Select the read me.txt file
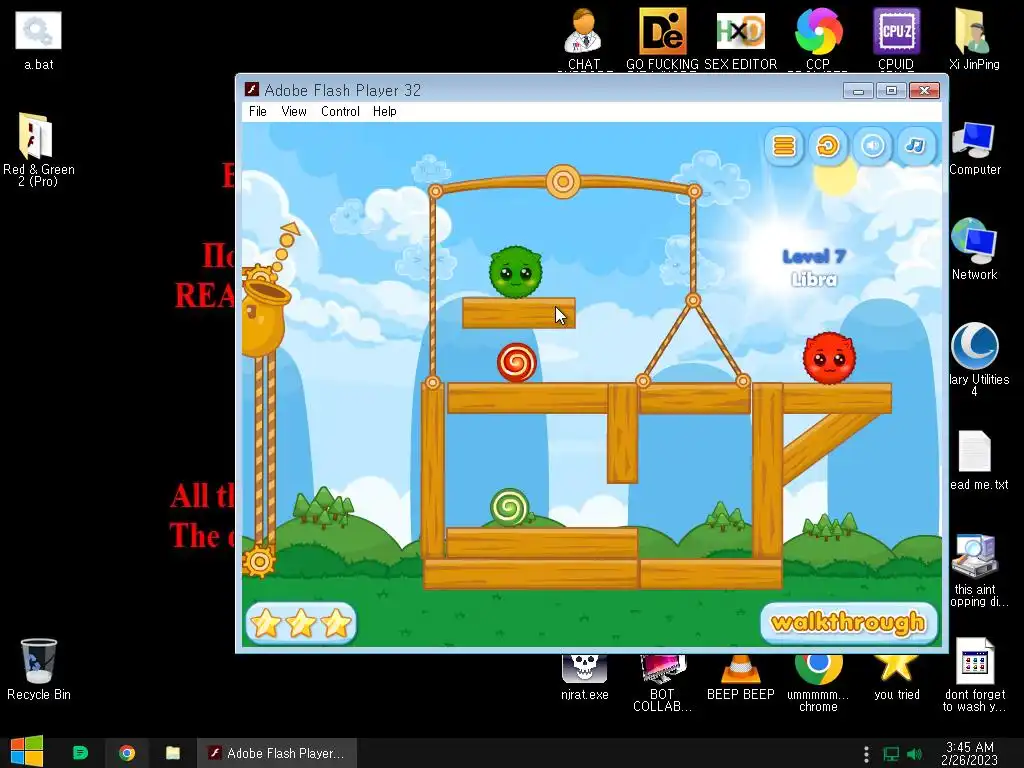 (976, 460)
